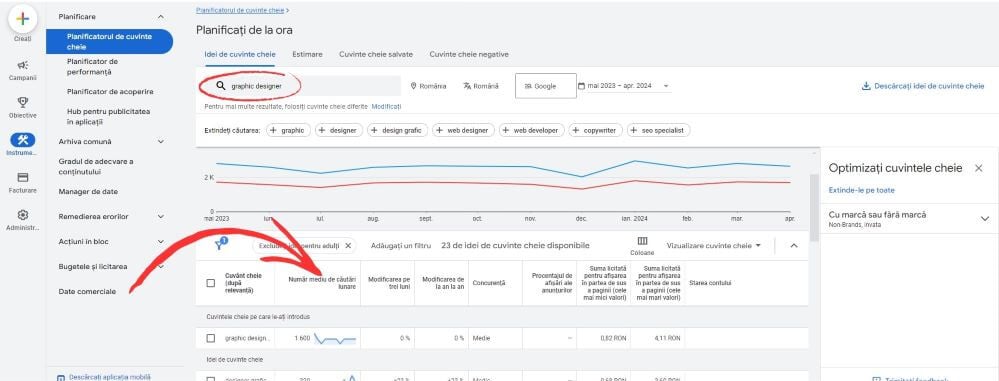Expand Remedierea erorilor section
Screen dimensions: 999x381
coord(161,217)
